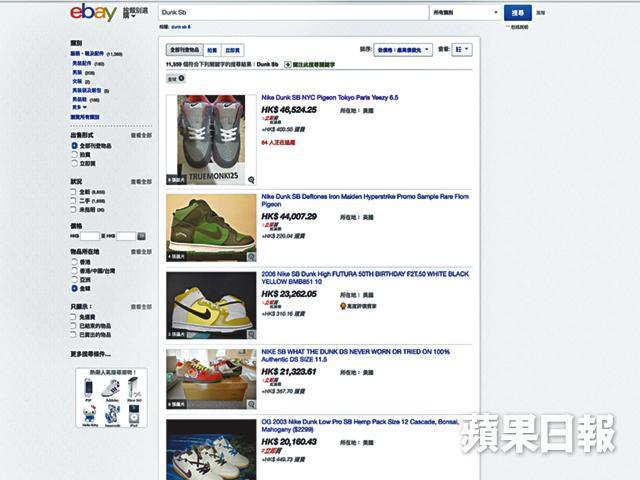The height and width of the screenshot is (480, 640).
Task: Open the PSP popular search icon
Action: click(88, 390)
